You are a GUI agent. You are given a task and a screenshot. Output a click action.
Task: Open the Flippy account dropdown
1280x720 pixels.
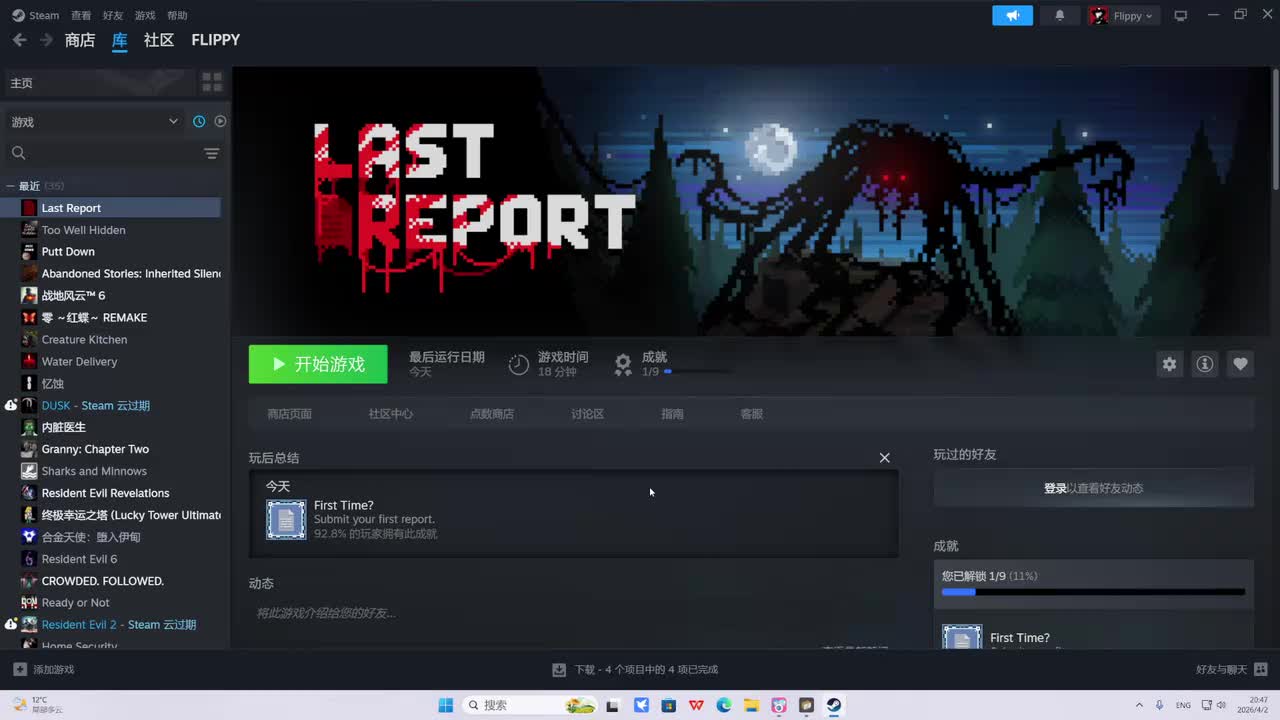coord(1122,15)
